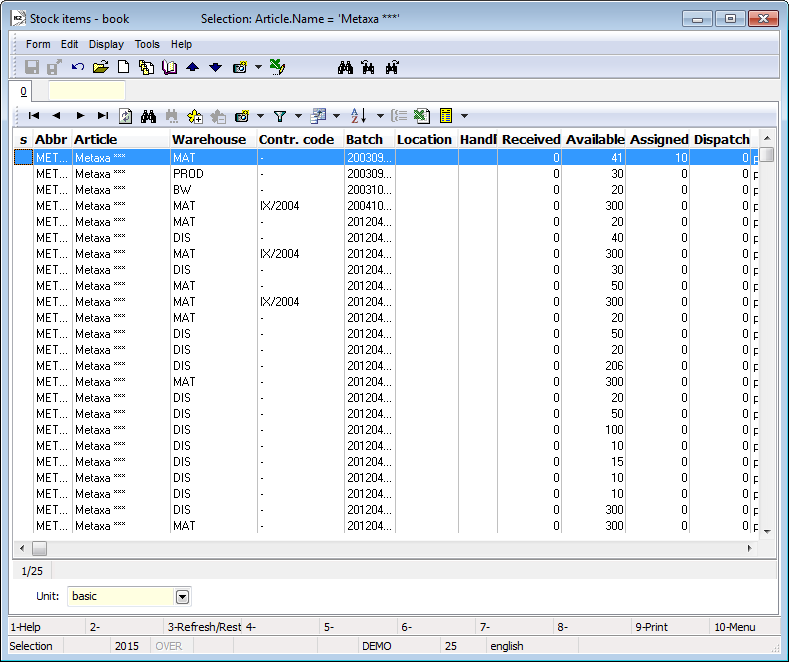
Task: Click the open folder icon
Action: [100, 67]
